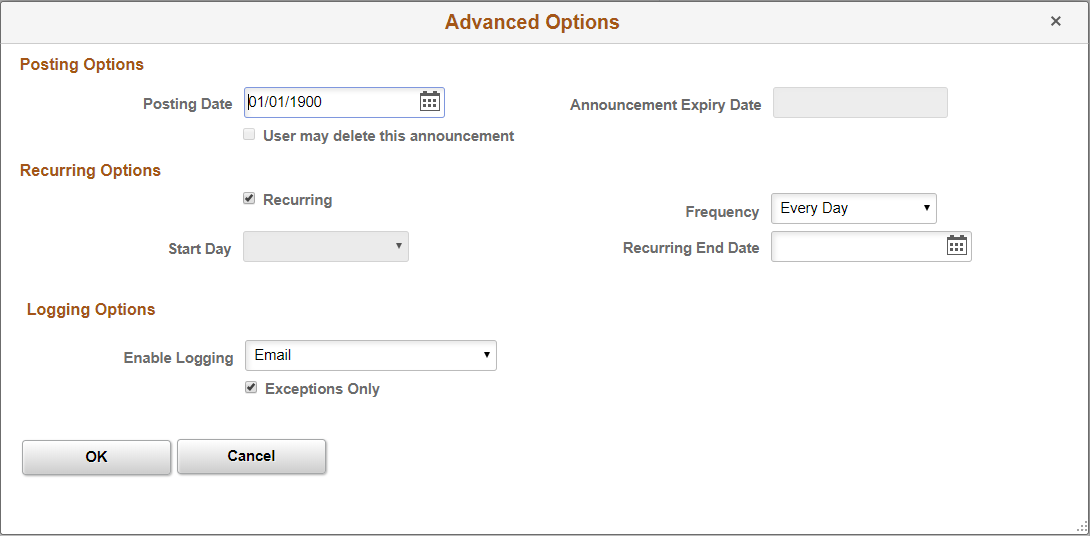Click the Cancel button
1090x536 pixels.
point(252,456)
